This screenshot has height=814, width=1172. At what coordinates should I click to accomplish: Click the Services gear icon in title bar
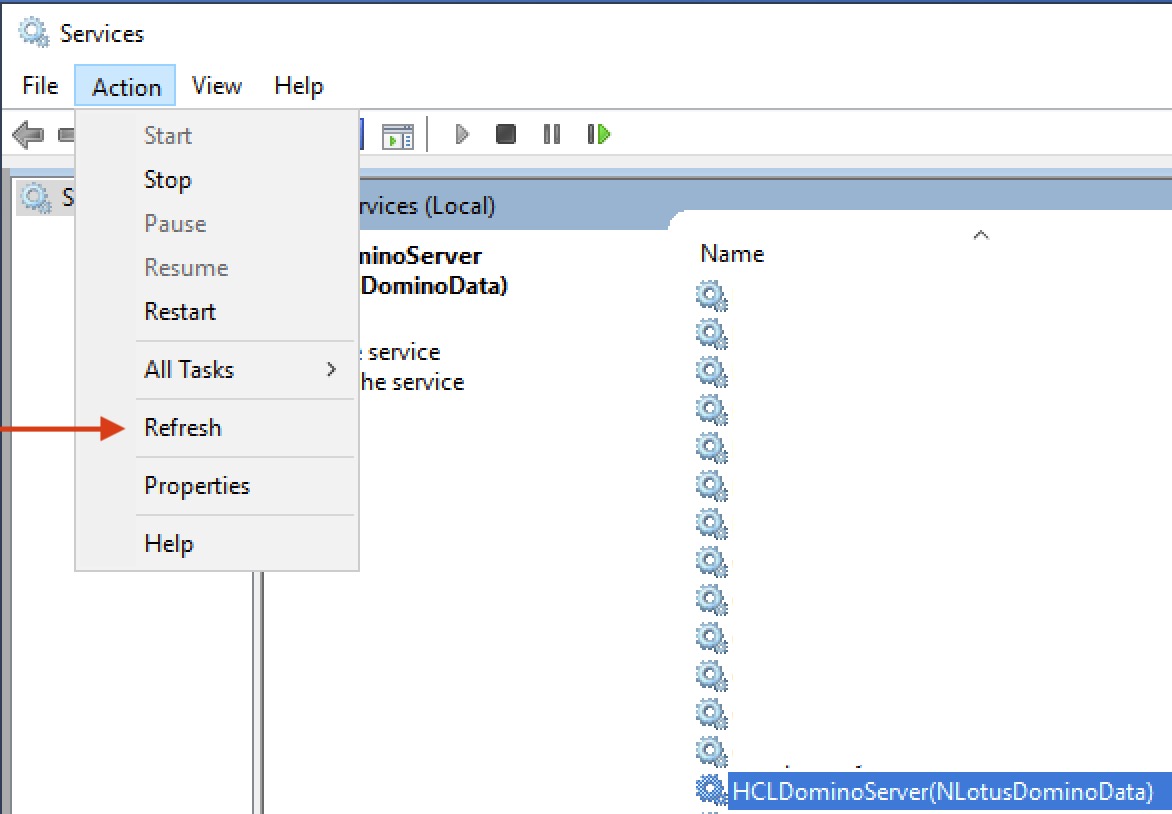(x=34, y=33)
